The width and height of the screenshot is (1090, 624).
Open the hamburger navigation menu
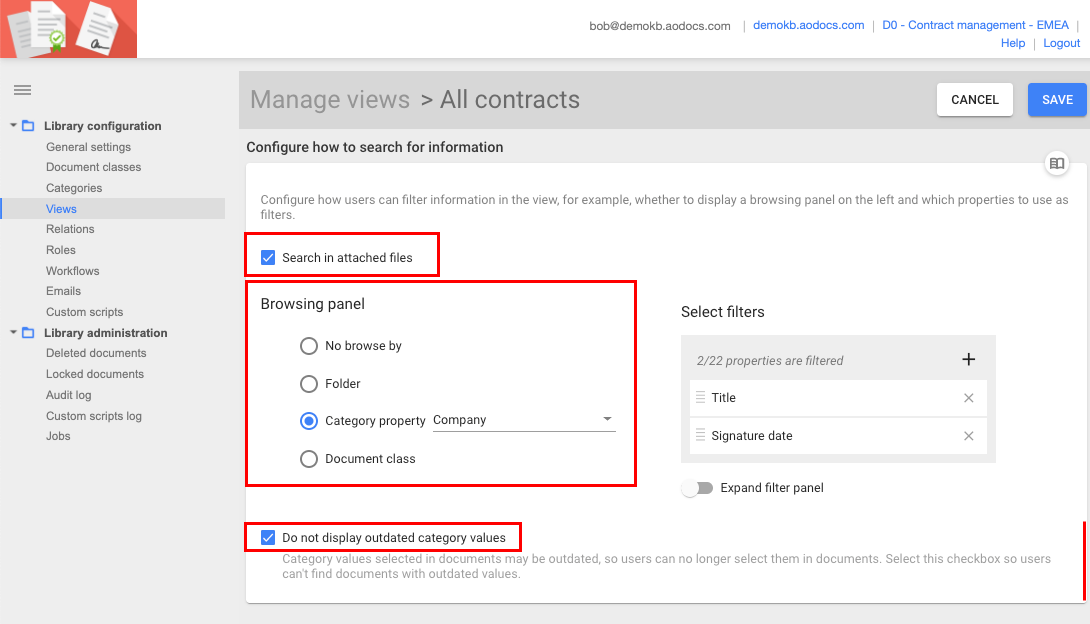(22, 90)
